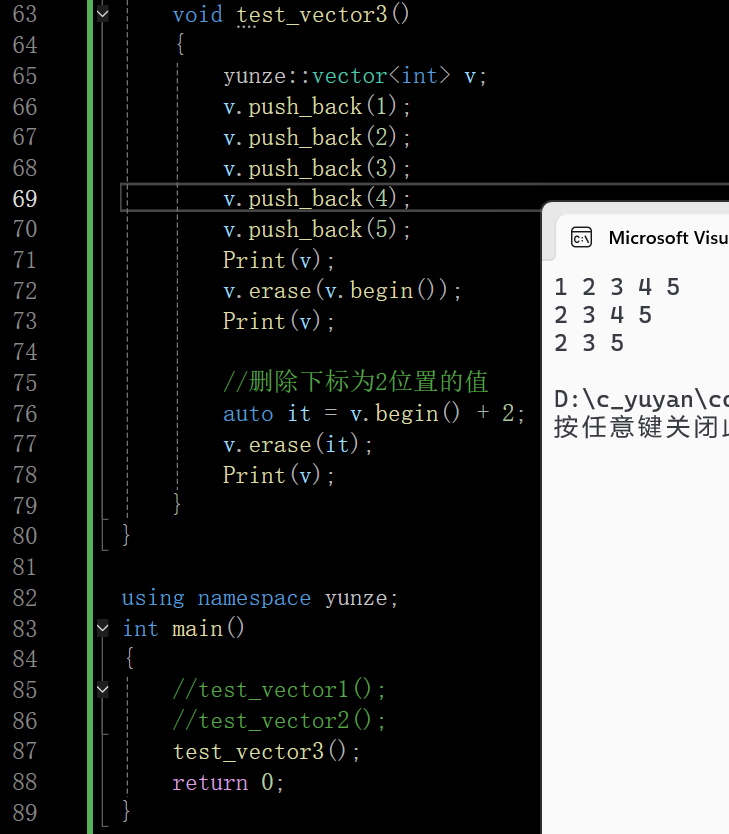Click the return 0; statement

pyautogui.click(x=228, y=782)
